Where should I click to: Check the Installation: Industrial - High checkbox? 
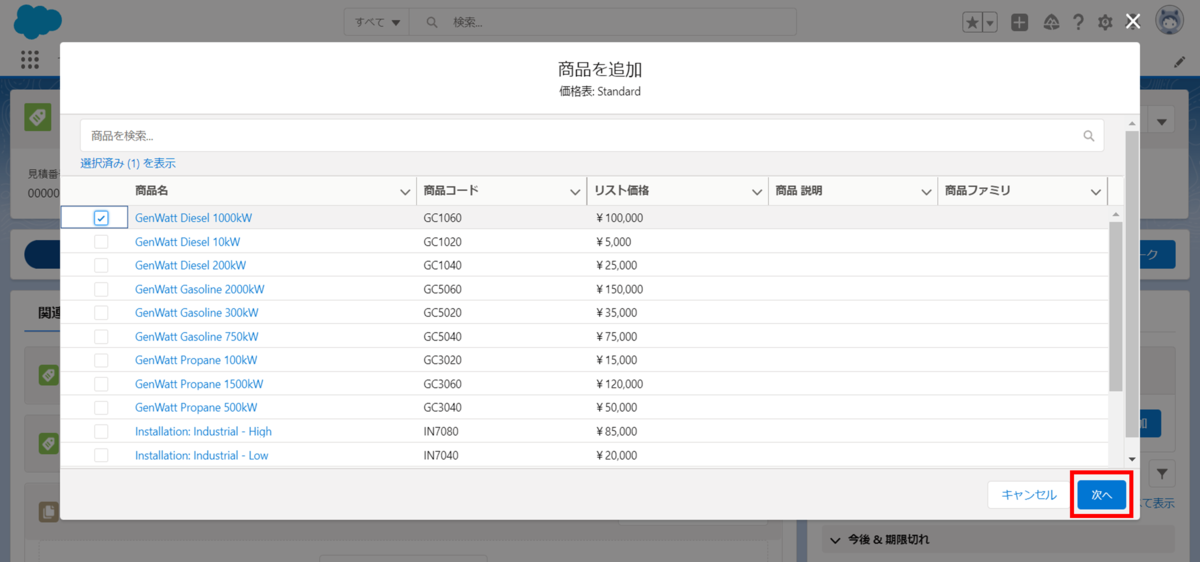[101, 432]
